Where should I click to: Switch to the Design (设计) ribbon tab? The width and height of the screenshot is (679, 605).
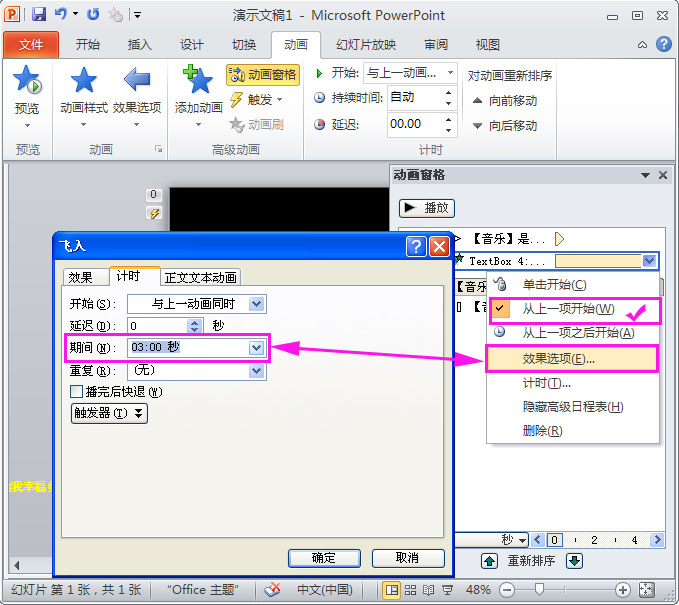click(191, 45)
